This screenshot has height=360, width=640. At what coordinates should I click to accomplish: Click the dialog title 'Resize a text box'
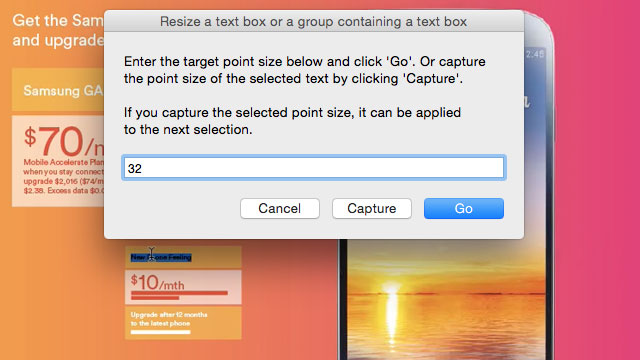tap(313, 22)
